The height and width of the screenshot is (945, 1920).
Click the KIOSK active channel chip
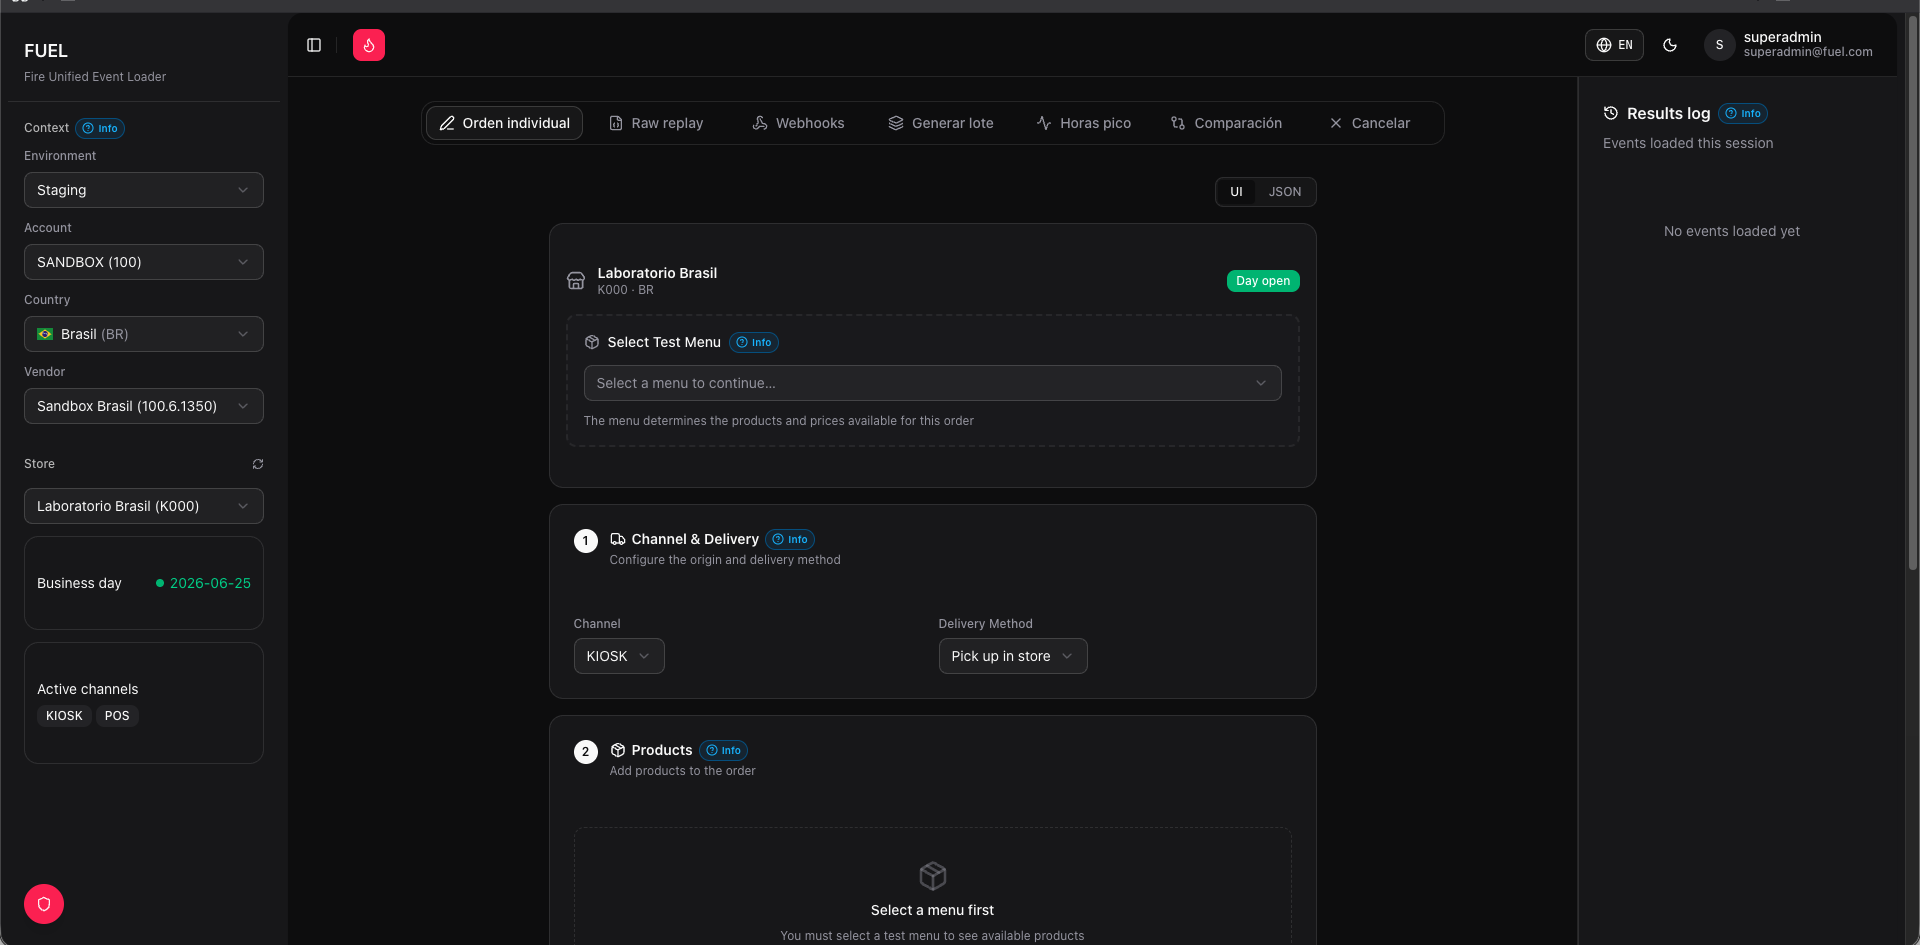tap(64, 716)
